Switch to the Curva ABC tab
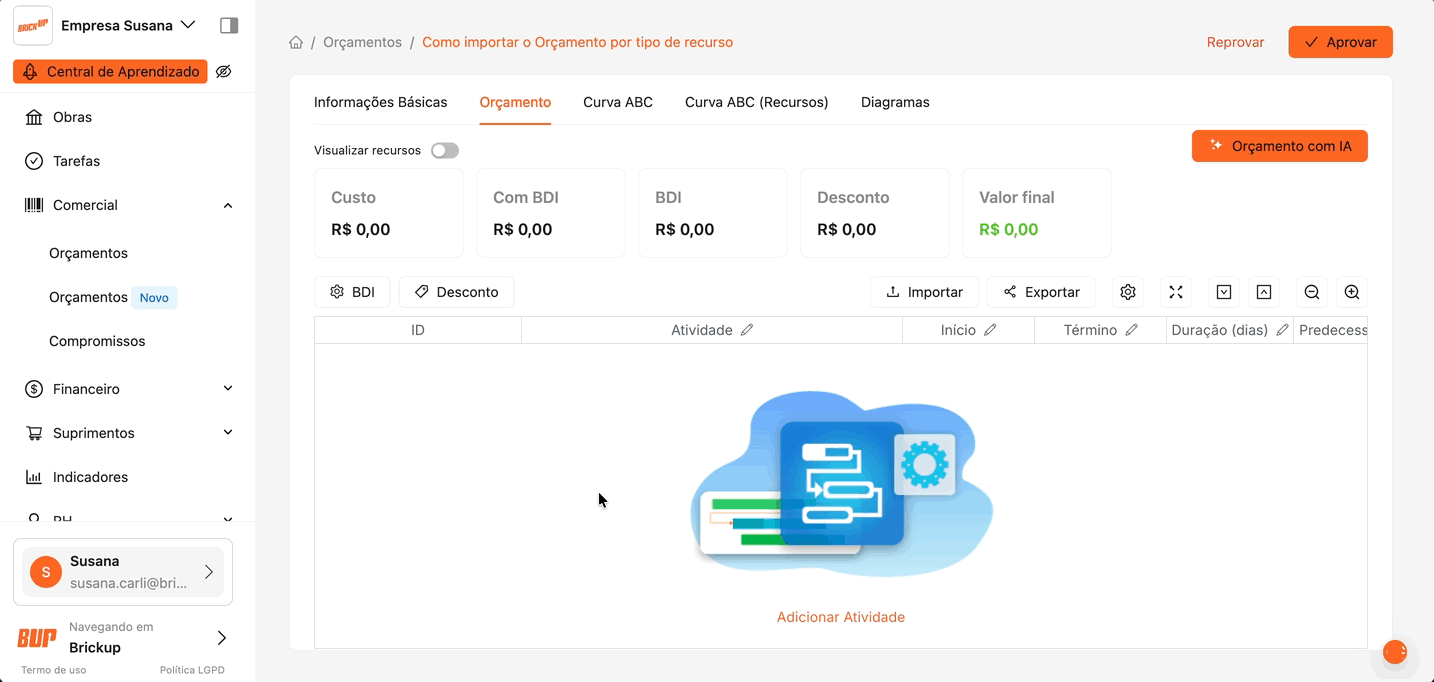Viewport: 1434px width, 682px height. 618,102
